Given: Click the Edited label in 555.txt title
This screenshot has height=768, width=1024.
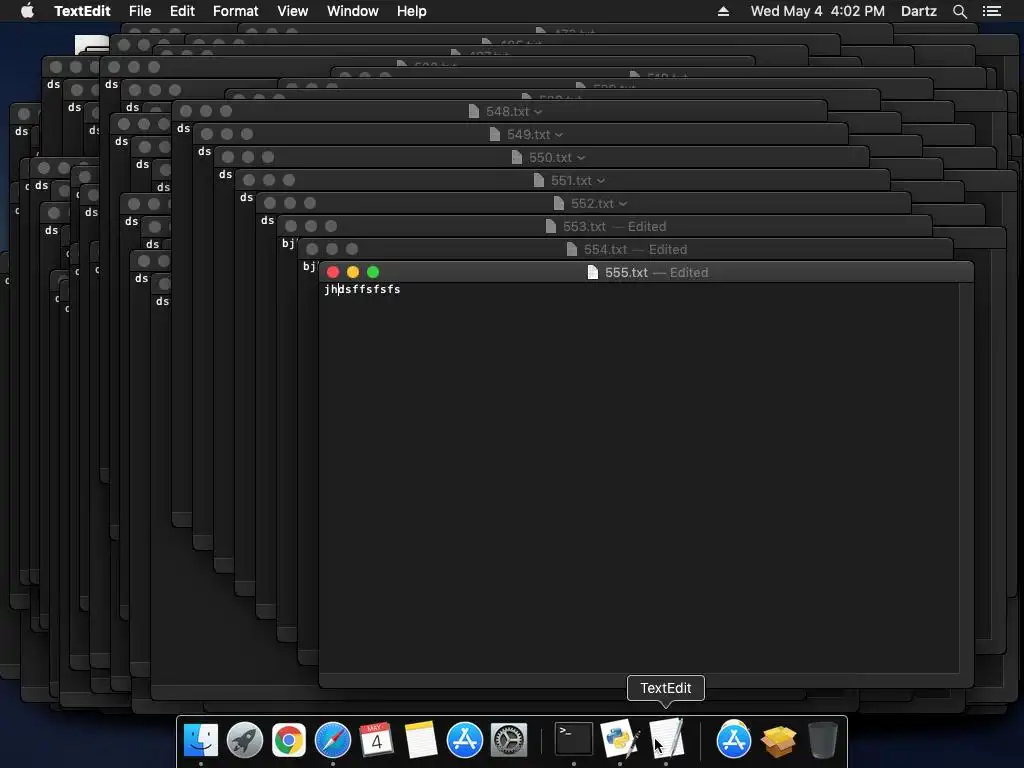Looking at the screenshot, I should point(689,272).
